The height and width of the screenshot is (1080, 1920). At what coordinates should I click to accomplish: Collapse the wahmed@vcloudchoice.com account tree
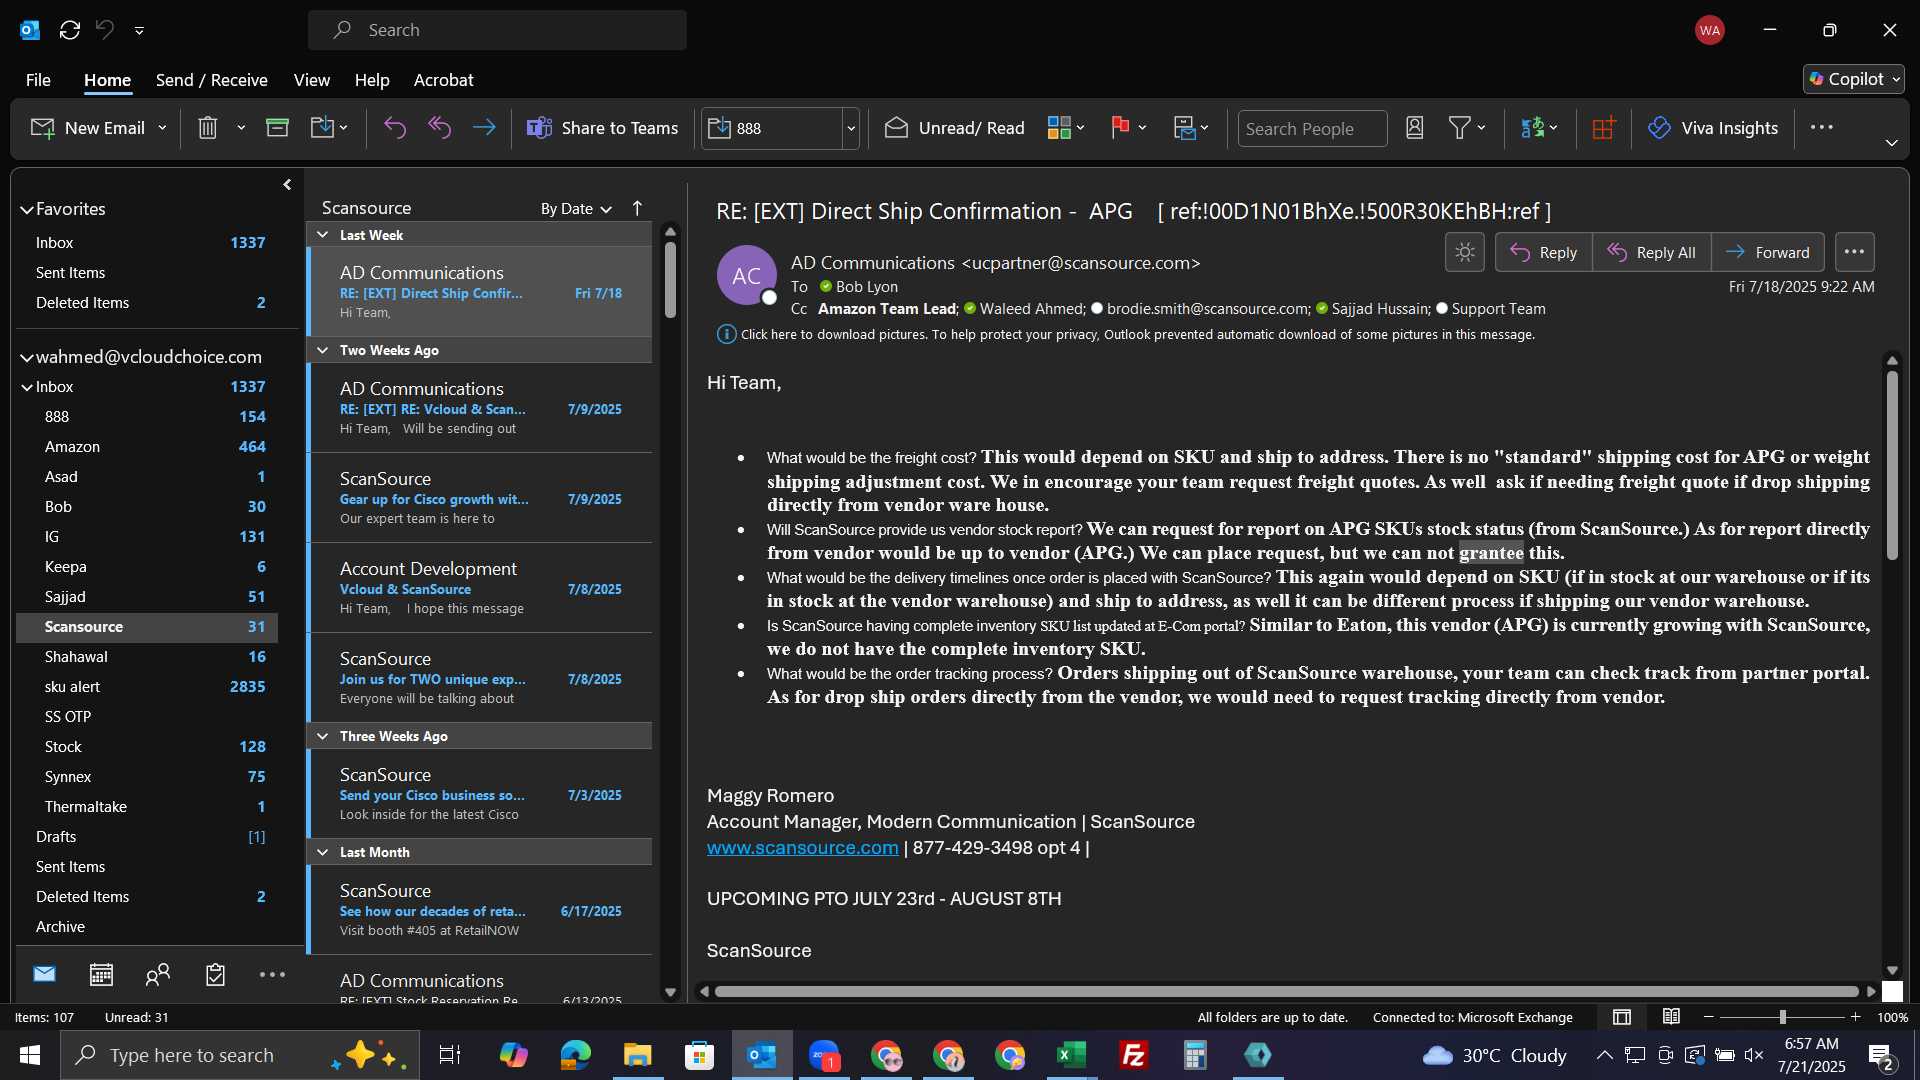click(27, 357)
